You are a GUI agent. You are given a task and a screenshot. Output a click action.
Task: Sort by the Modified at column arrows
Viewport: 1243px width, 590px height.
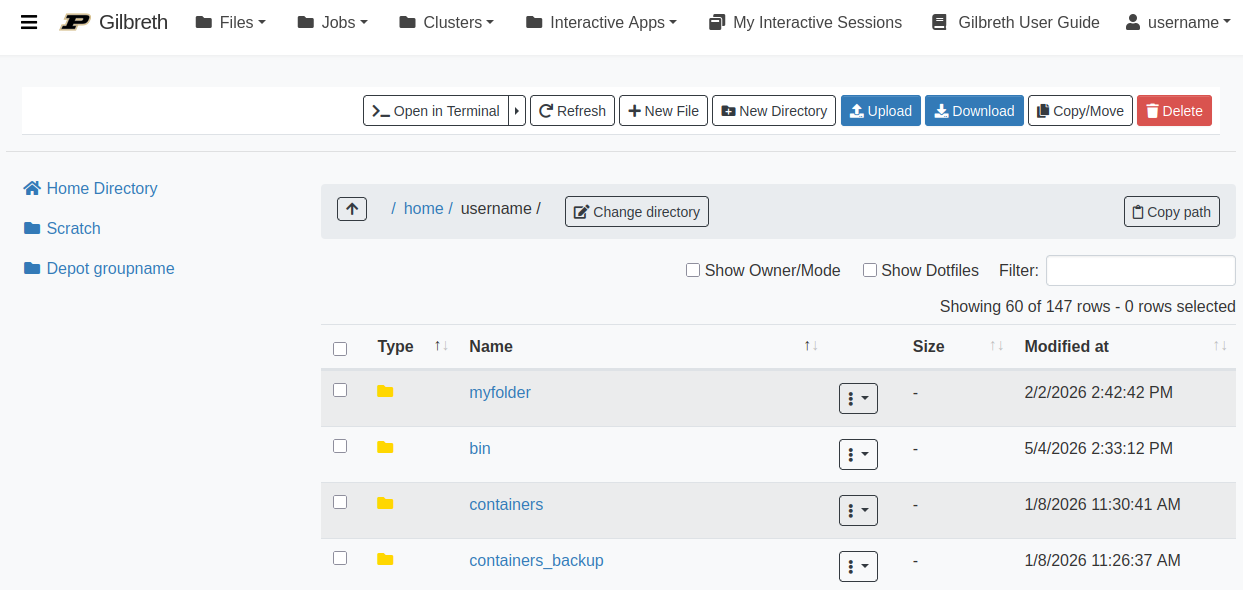tap(1220, 346)
